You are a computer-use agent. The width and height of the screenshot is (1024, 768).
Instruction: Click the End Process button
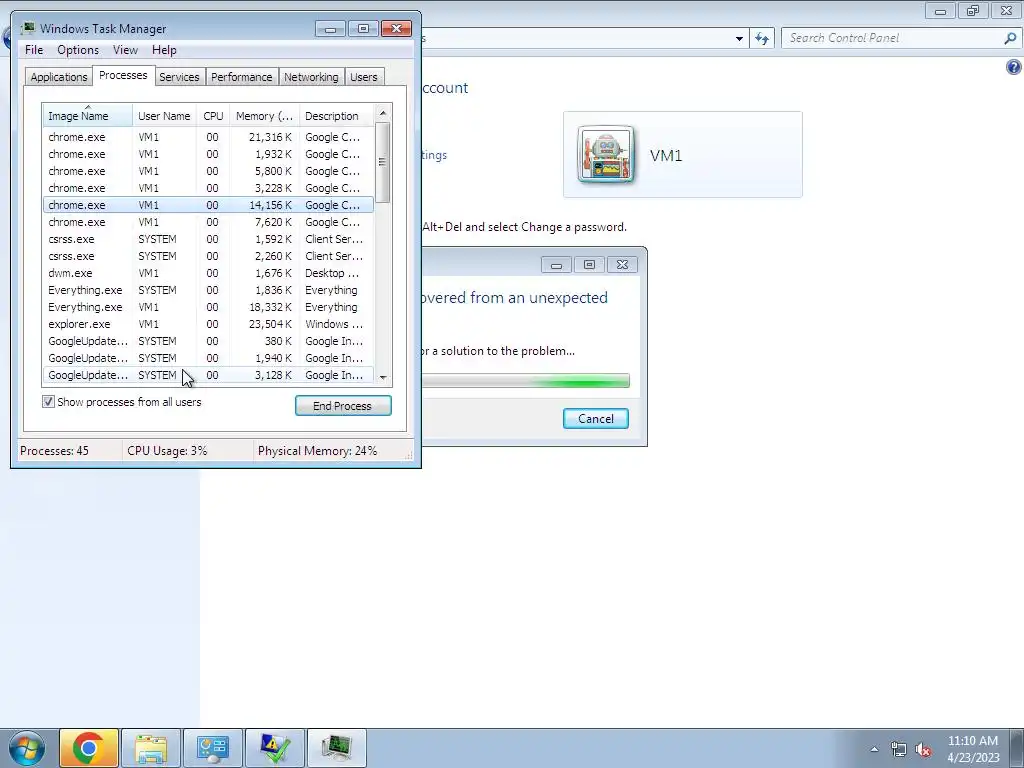click(x=343, y=406)
